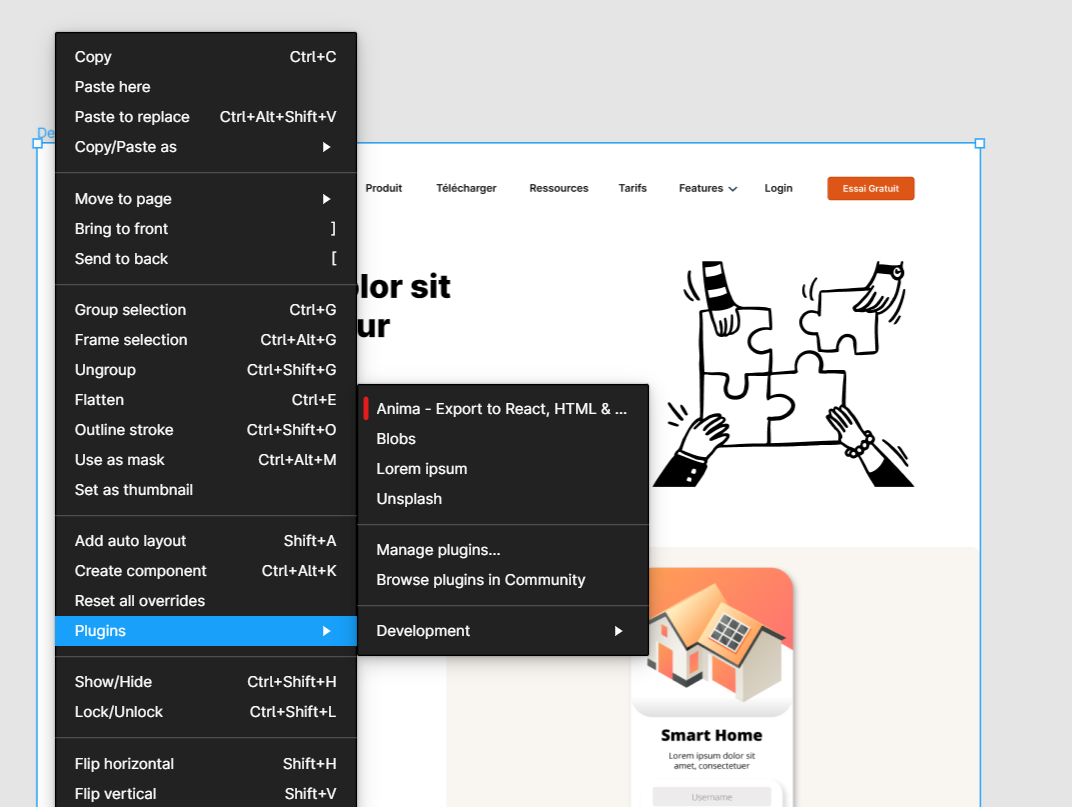Click the orange Essai Gratuit button

(870, 189)
